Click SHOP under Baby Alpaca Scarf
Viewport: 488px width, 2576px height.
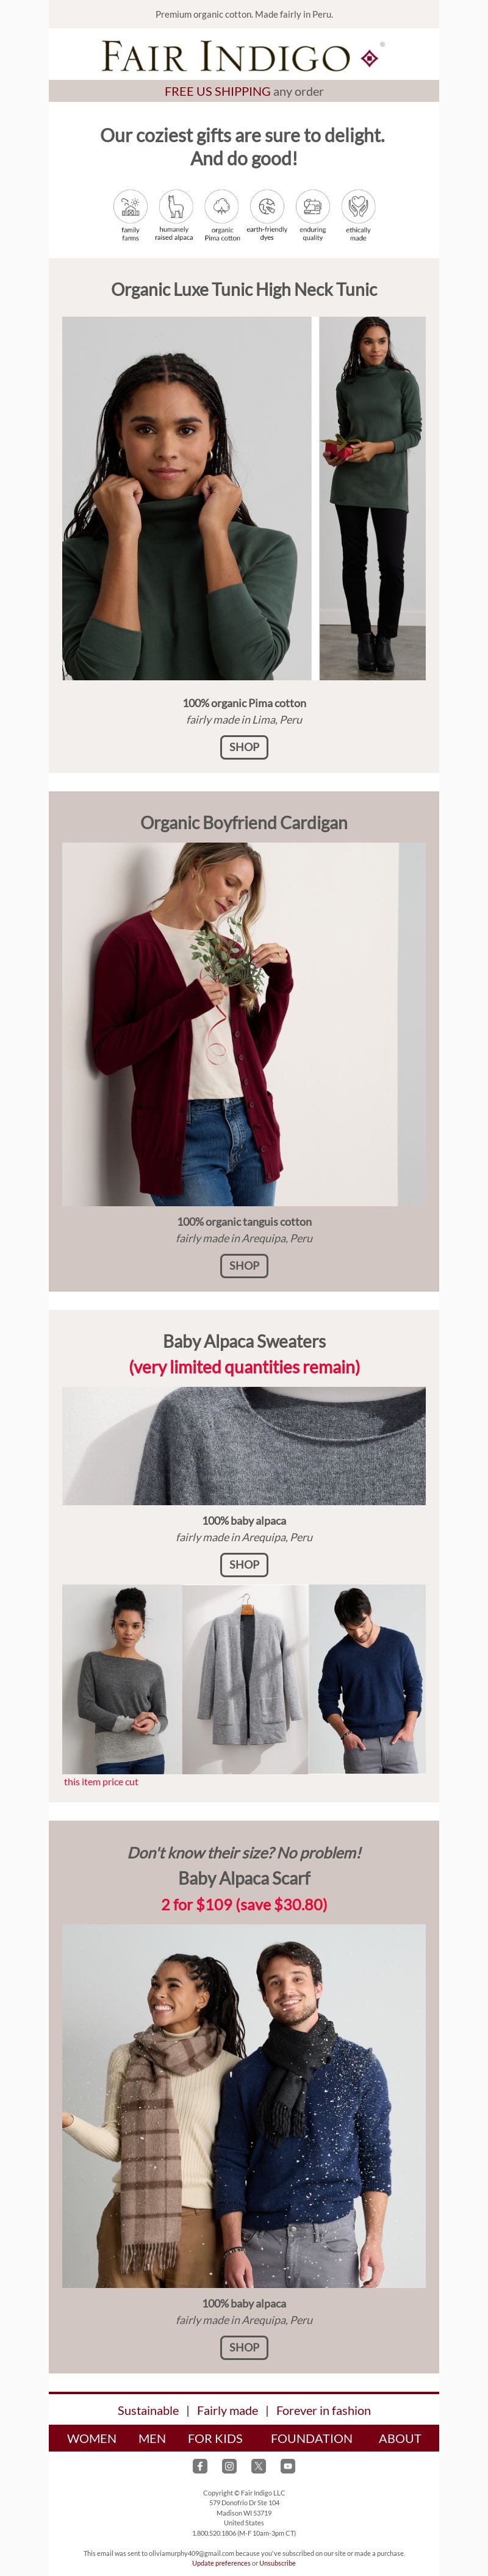pos(244,2346)
